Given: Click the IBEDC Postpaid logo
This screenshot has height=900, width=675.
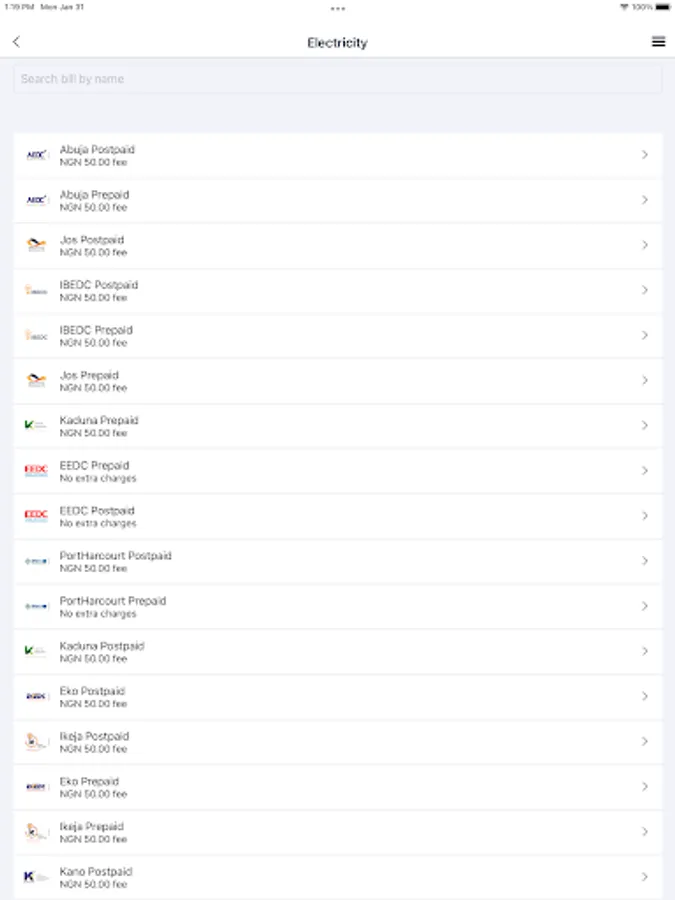Looking at the screenshot, I should click(36, 290).
